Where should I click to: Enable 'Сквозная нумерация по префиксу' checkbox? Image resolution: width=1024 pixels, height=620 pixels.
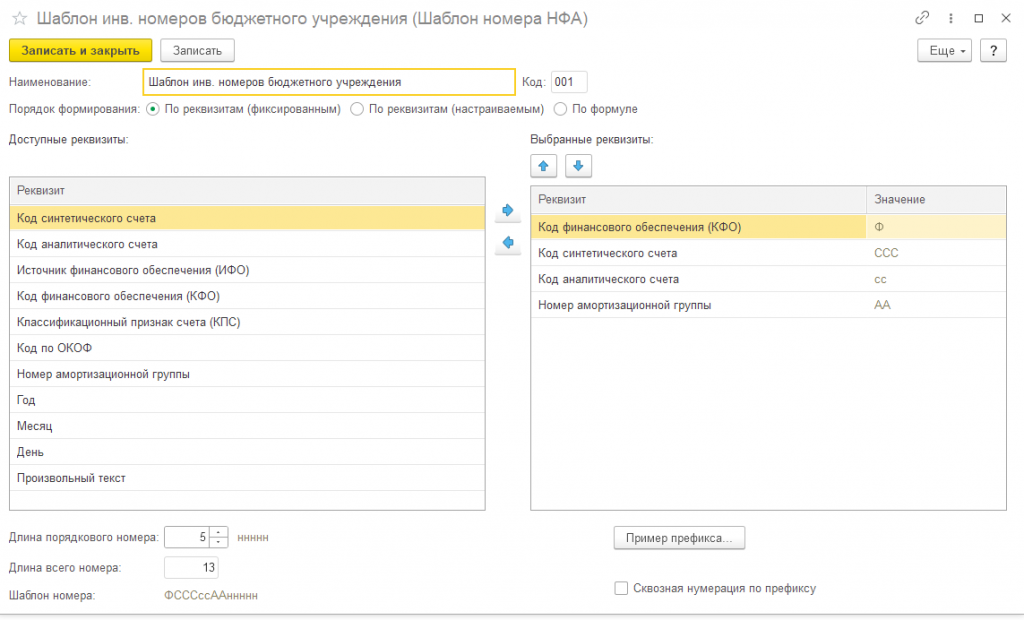coord(621,588)
